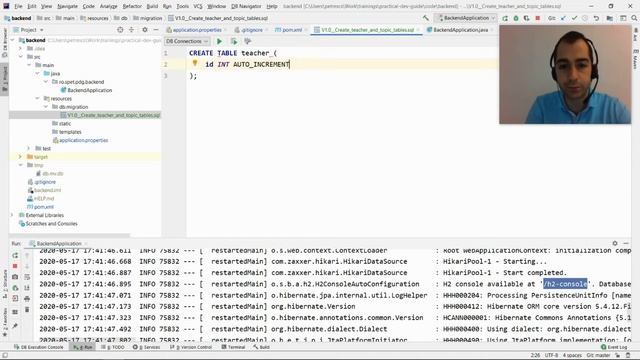Click the highlighted /h2-console text in log
Viewport: 640px width, 360px height.
(565, 284)
